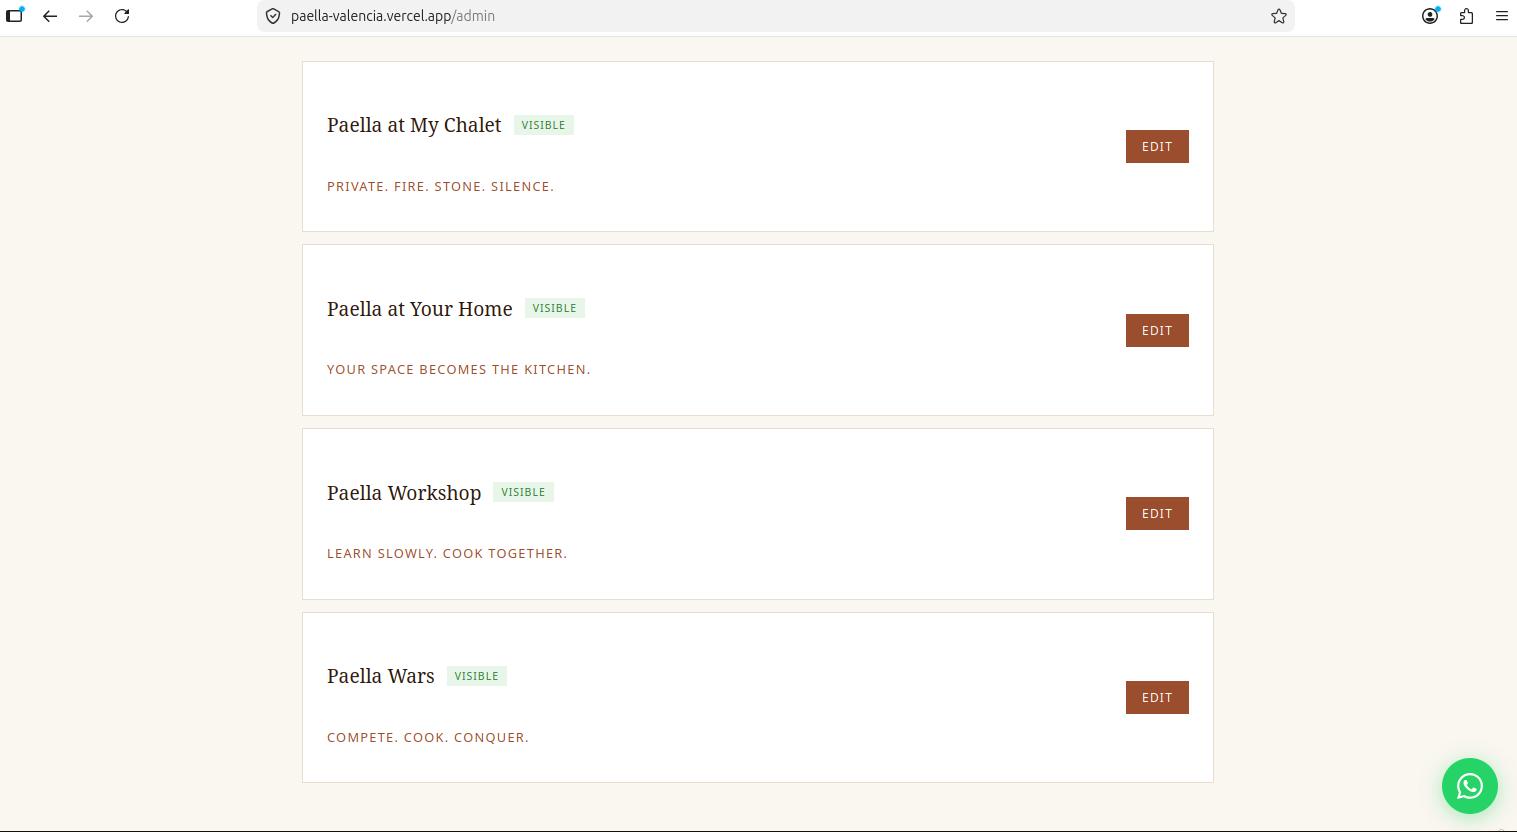The image size is (1517, 832).
Task: Open the browser account profile icon
Action: pos(1430,16)
